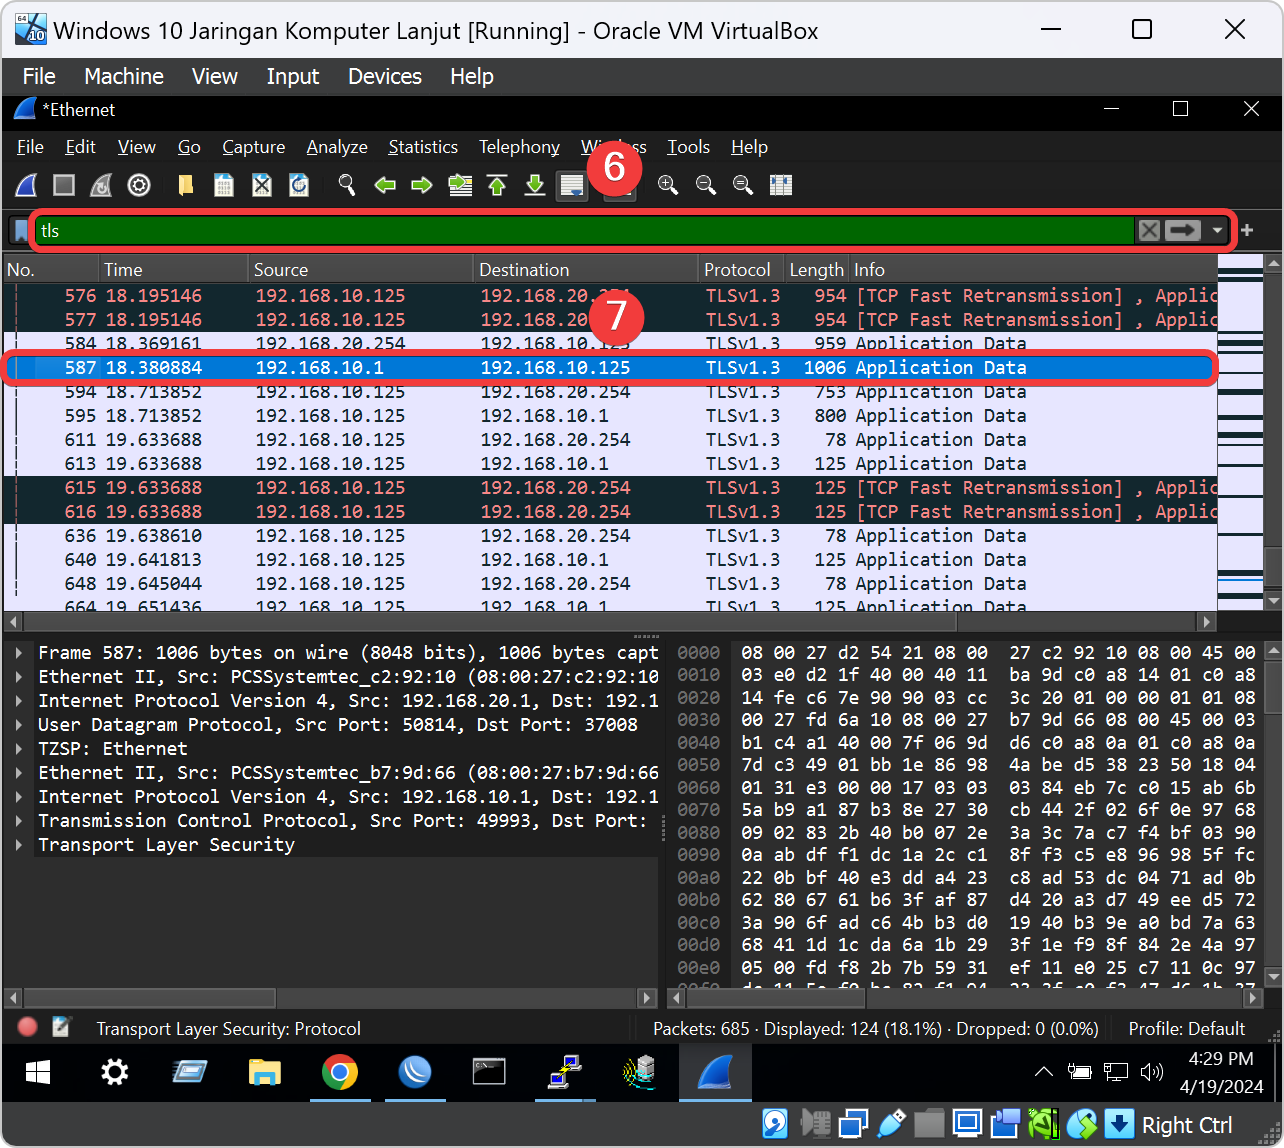Screen dimensions: 1284x1148
Task: Open Wireshark Tools menu
Action: click(x=688, y=147)
